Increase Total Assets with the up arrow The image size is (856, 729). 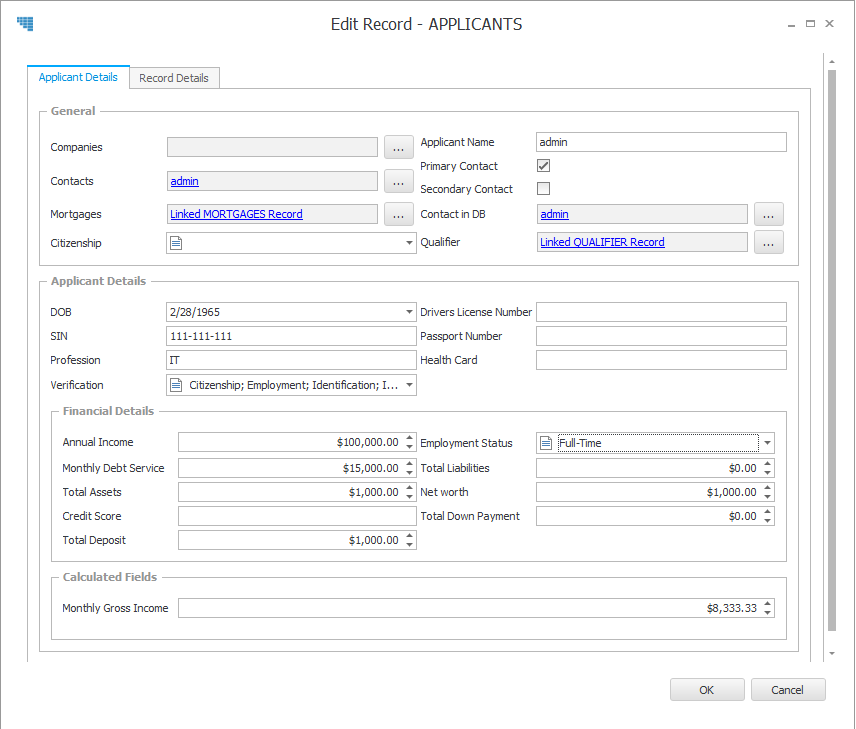[409, 488]
